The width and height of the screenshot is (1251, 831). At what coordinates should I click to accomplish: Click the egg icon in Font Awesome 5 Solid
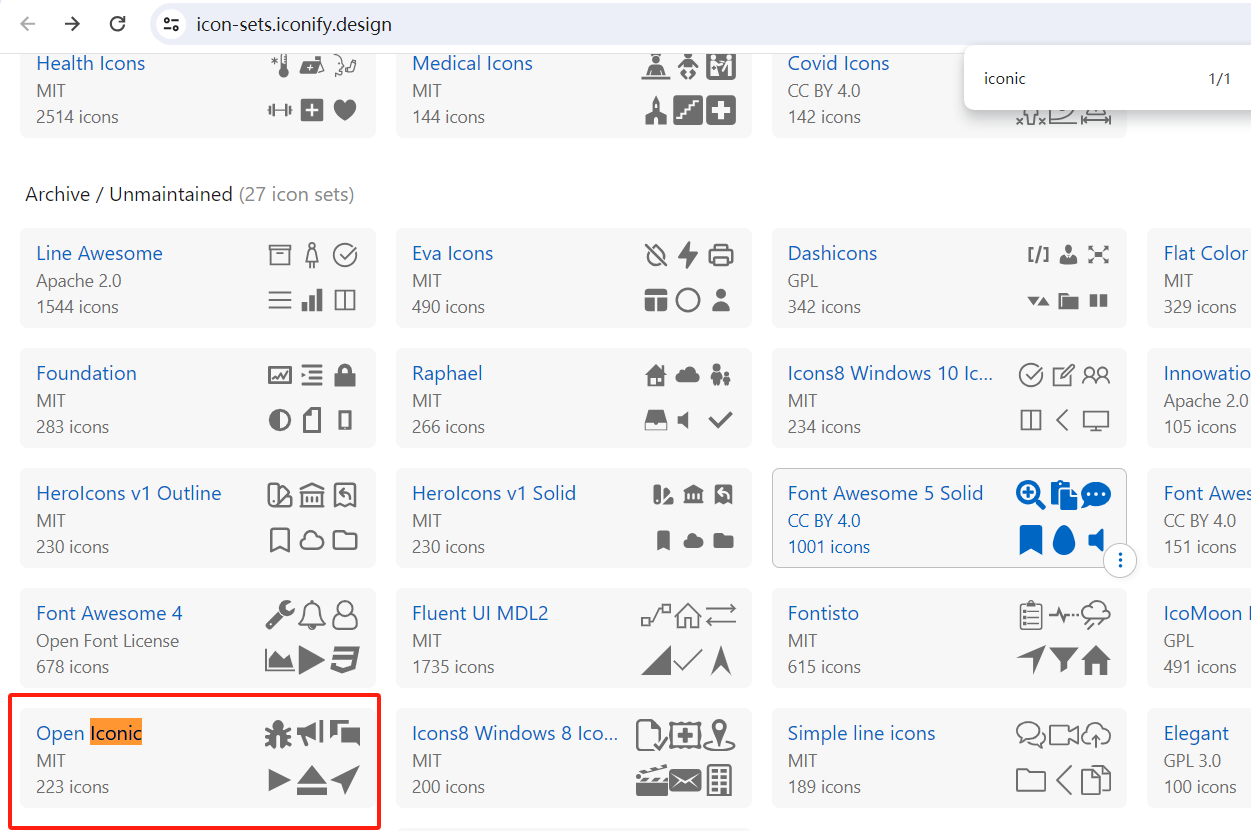coord(1064,541)
